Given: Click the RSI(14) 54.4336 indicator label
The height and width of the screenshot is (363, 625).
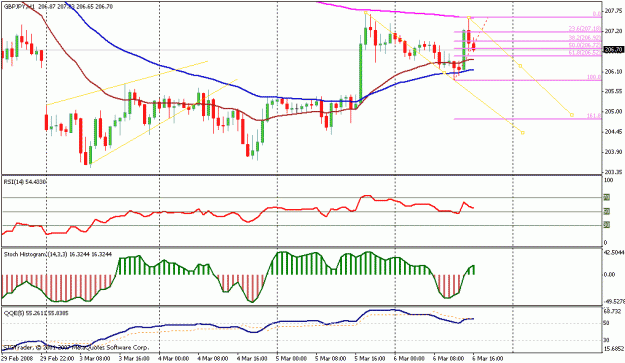Looking at the screenshot, I should click(x=25, y=182).
